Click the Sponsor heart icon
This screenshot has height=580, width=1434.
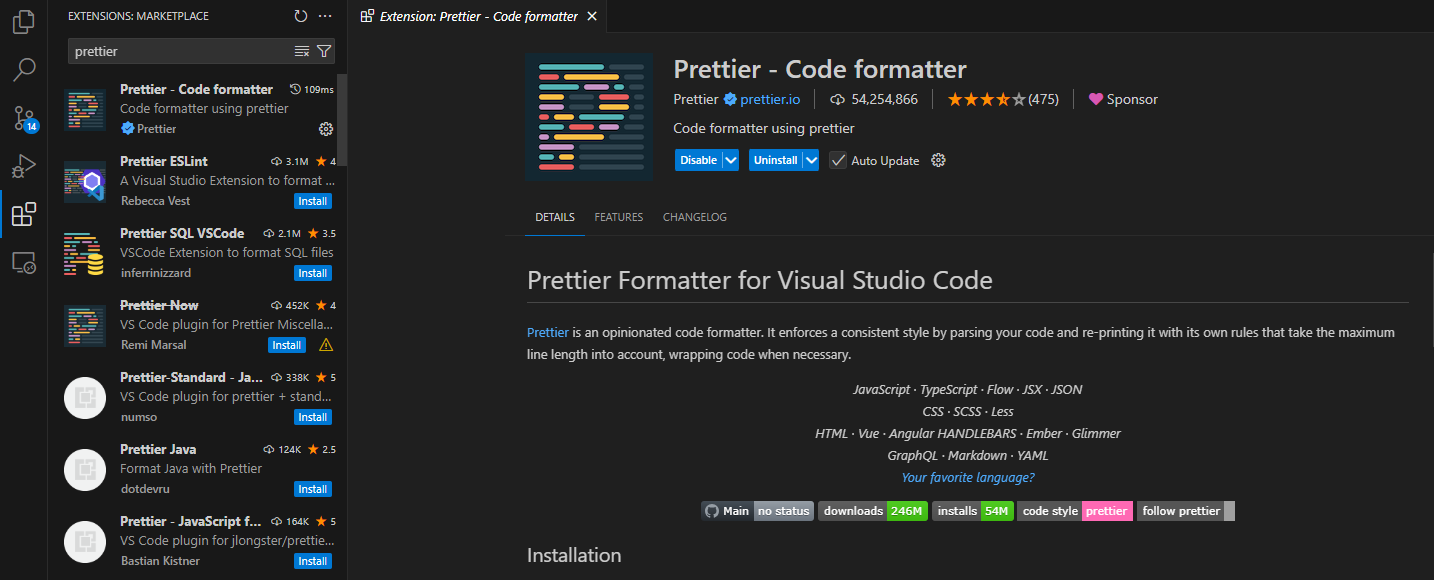tap(1095, 99)
